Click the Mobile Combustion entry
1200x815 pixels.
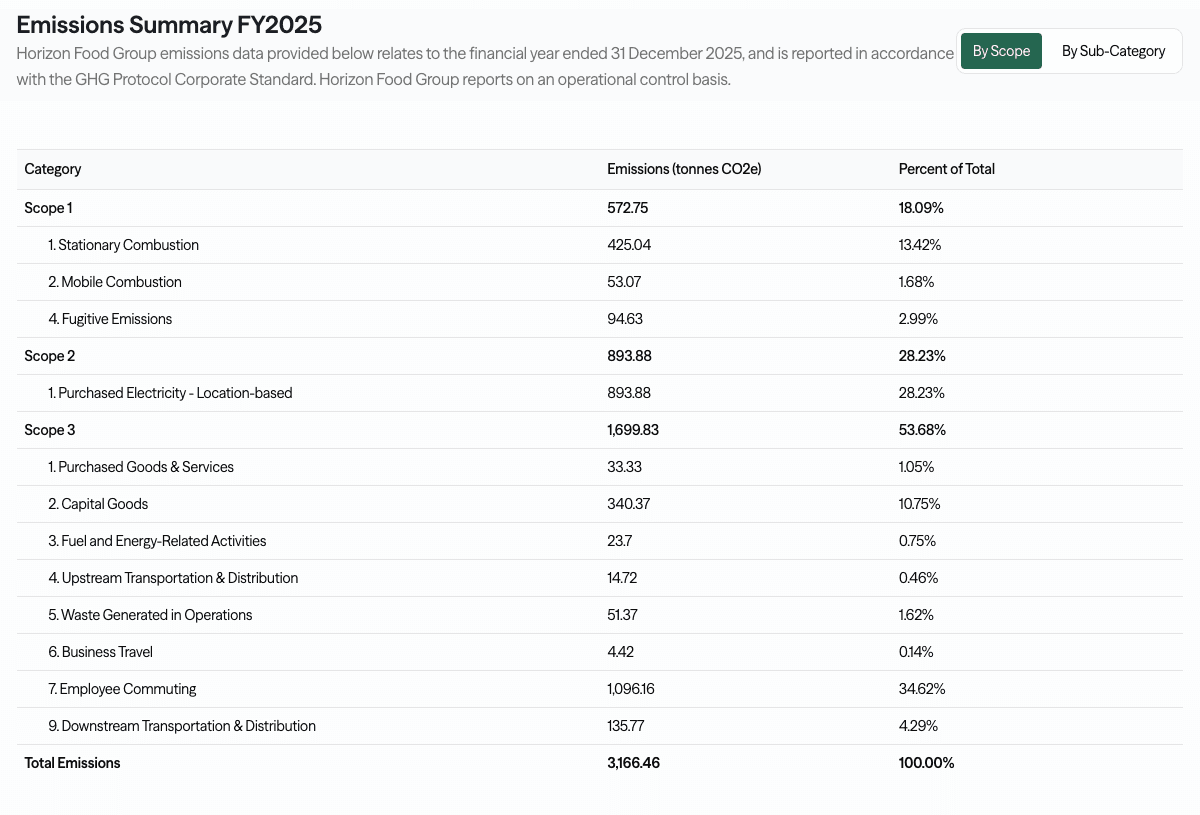[x=114, y=281]
